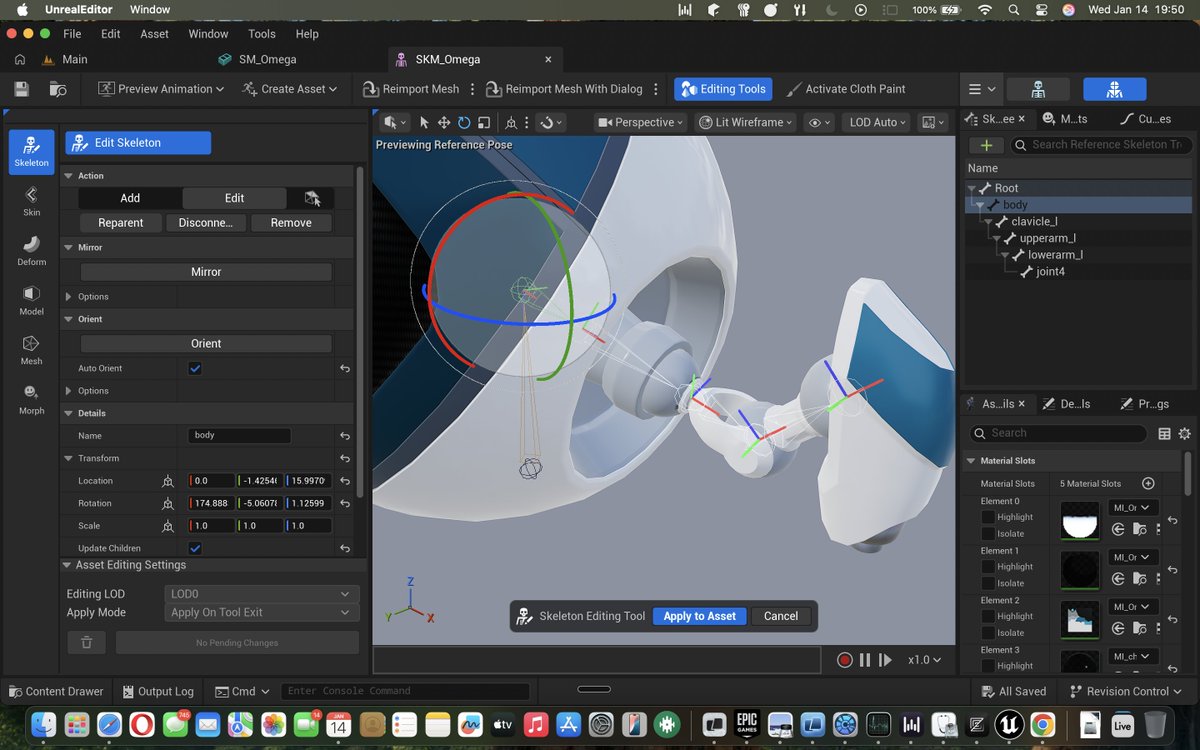Click the record button in viewport

click(x=844, y=660)
